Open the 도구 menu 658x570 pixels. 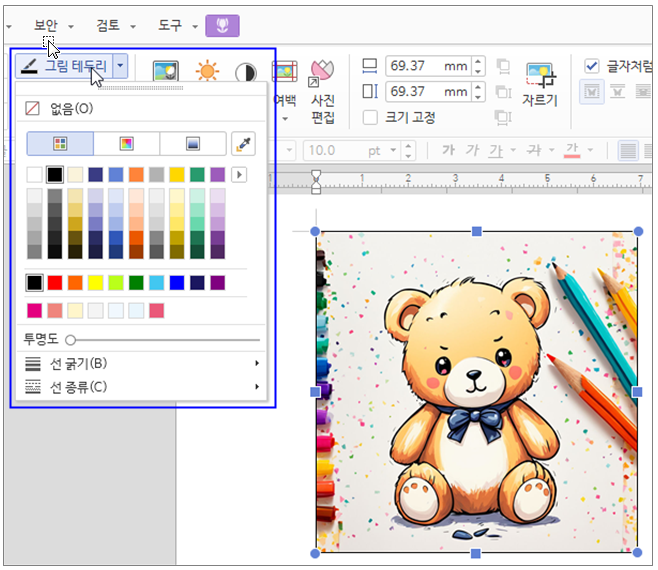[x=170, y=26]
